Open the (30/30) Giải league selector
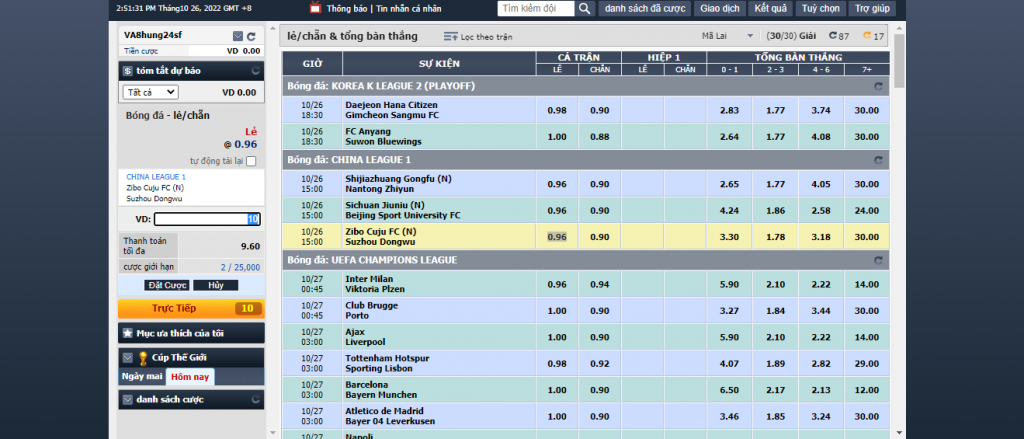1024x439 pixels. pos(792,36)
